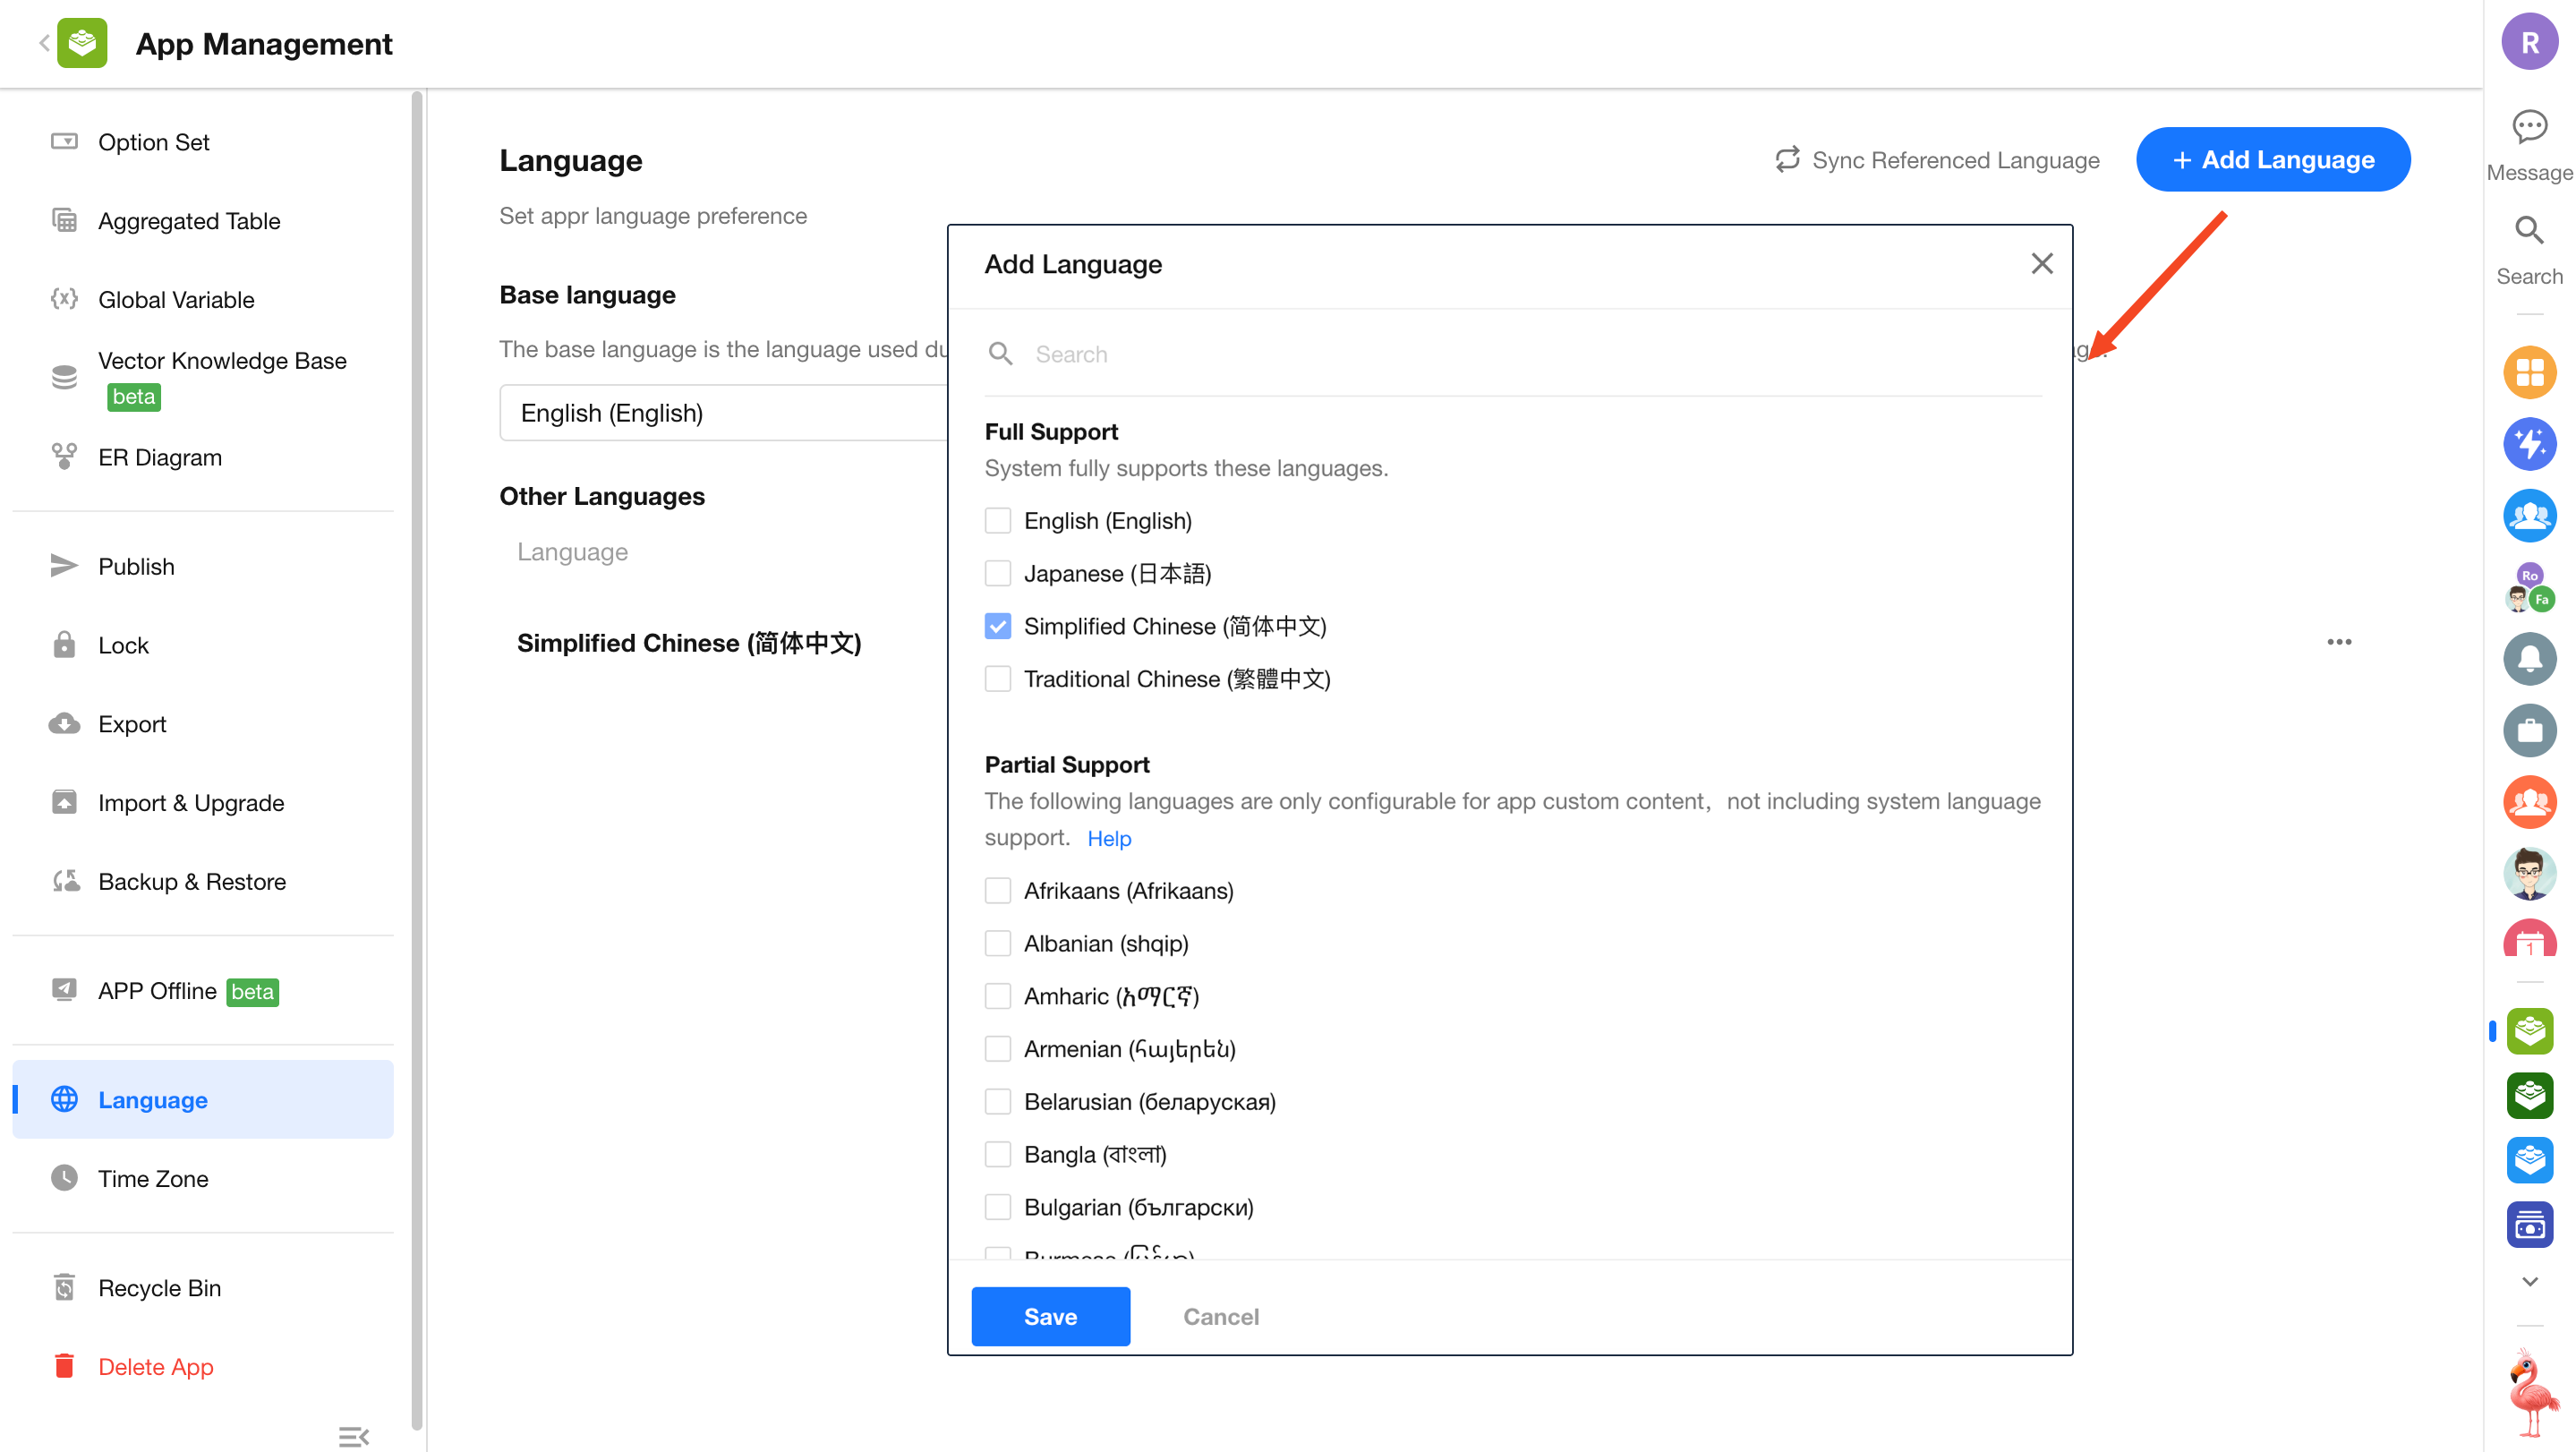
Task: Click the Sync Referenced Language icon
Action: point(1787,160)
